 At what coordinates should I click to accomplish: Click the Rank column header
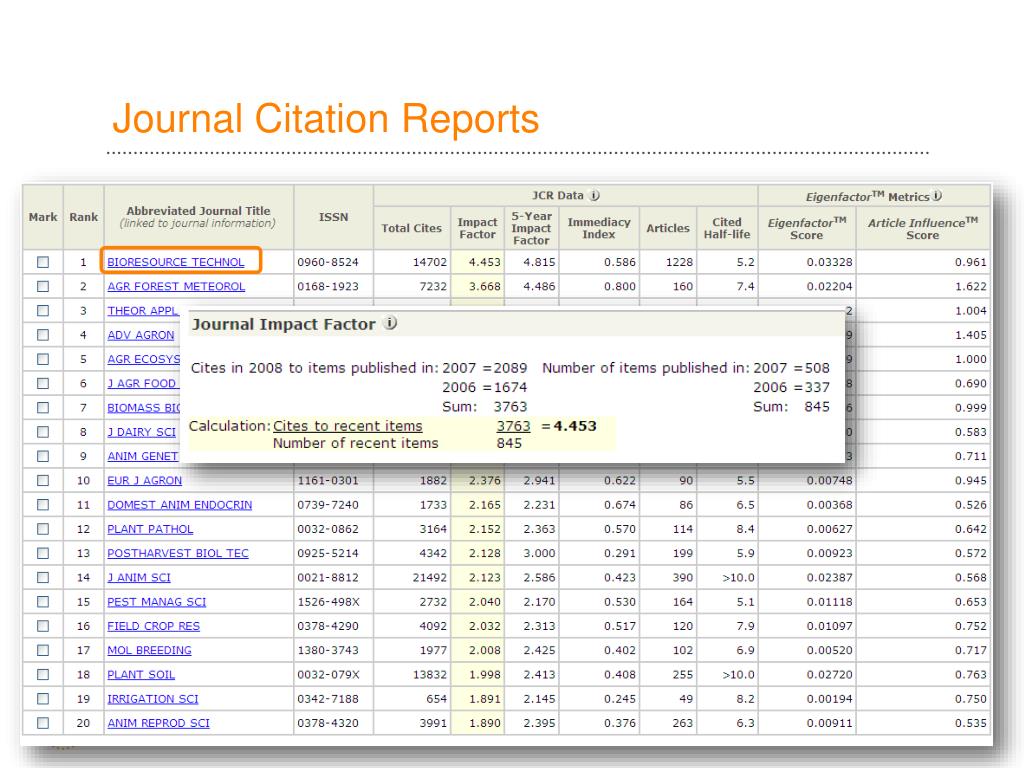(84, 217)
